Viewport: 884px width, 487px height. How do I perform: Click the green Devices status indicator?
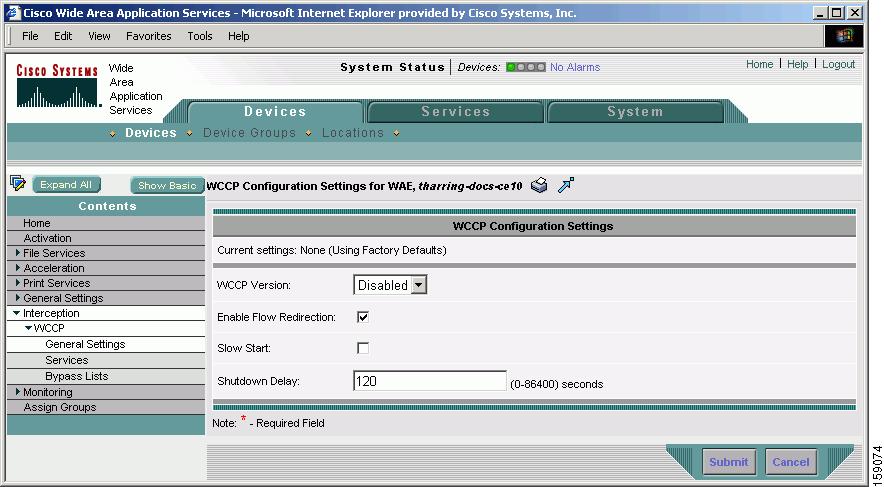tap(511, 67)
